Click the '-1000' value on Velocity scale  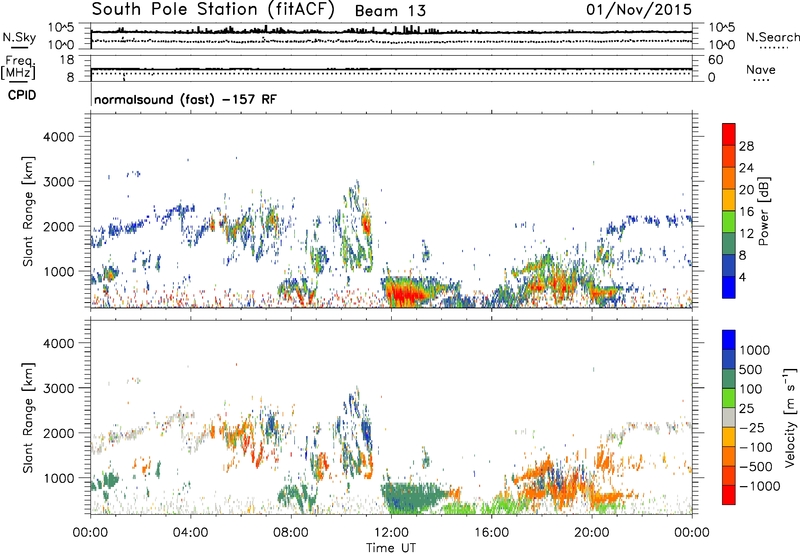759,486
